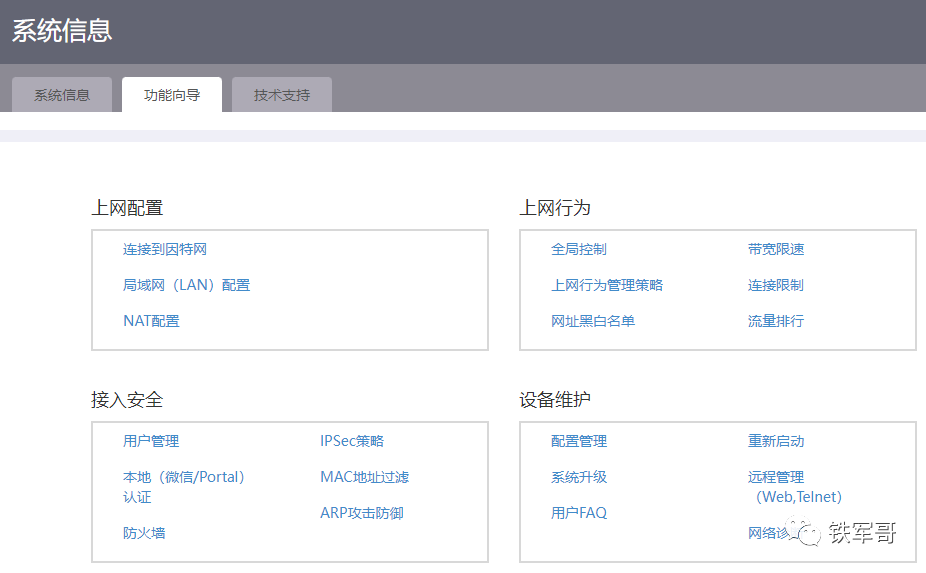Open 配置管理 under 设备维护
926x573 pixels.
point(579,441)
